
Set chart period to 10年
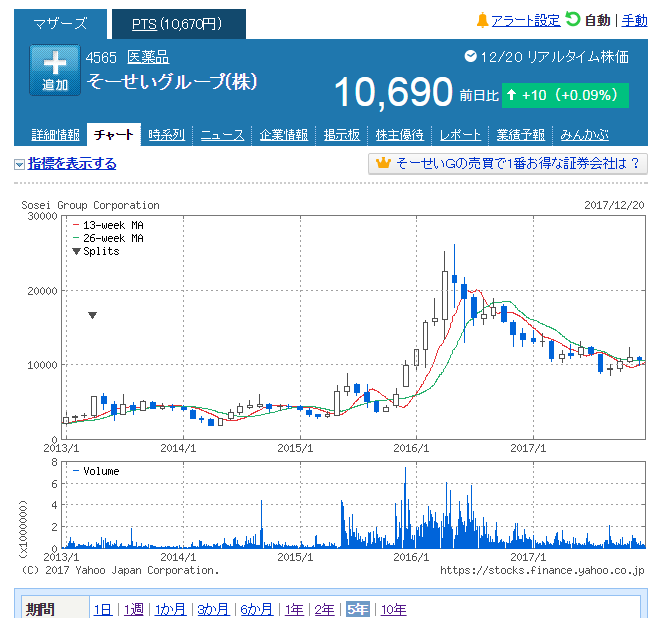pyautogui.click(x=393, y=610)
